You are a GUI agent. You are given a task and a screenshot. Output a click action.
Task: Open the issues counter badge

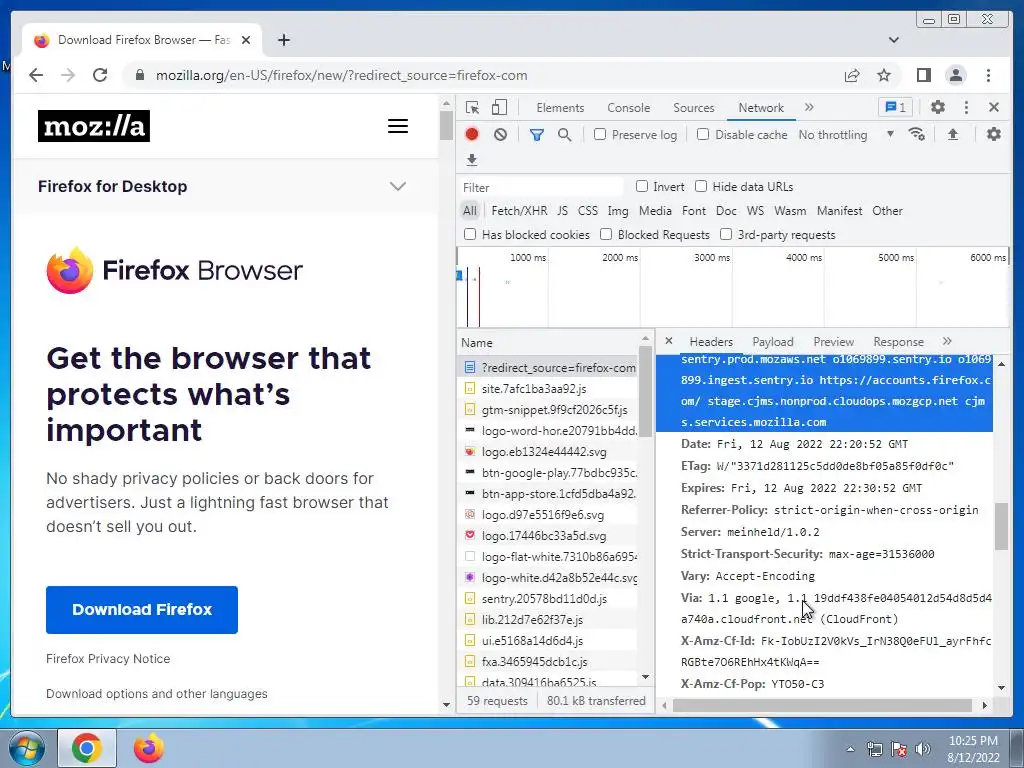(895, 107)
